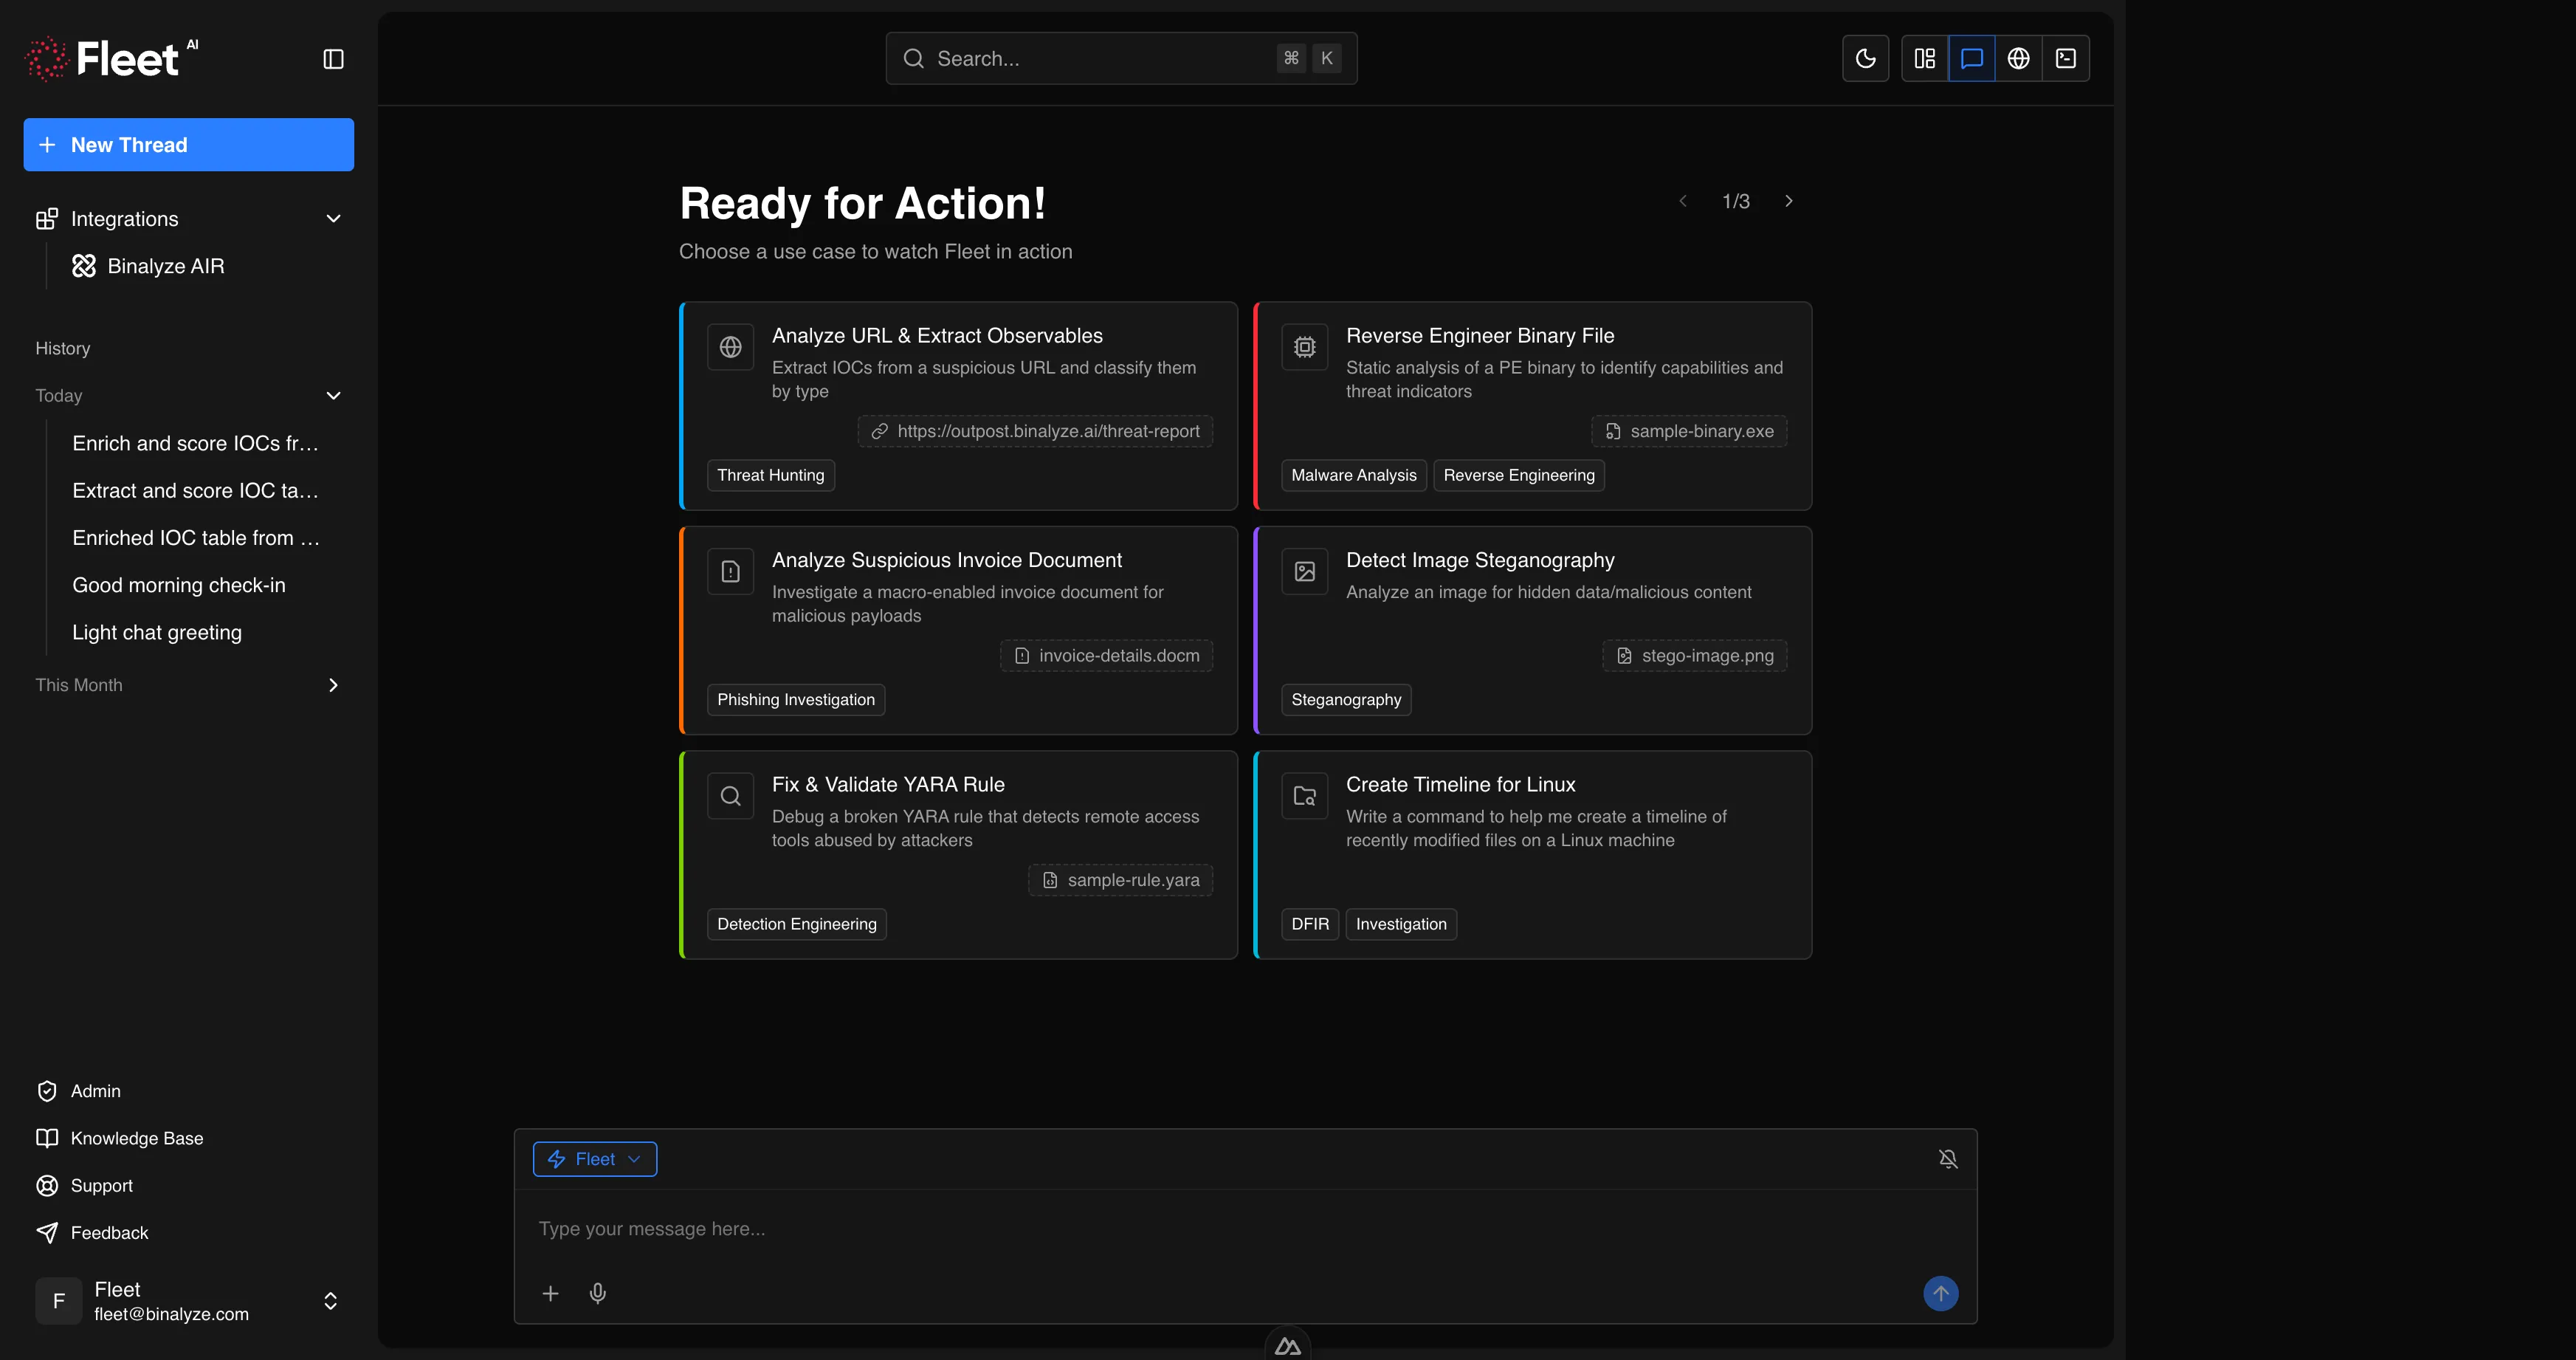Open the globe browser view icon
The height and width of the screenshot is (1360, 2576).
2018,58
